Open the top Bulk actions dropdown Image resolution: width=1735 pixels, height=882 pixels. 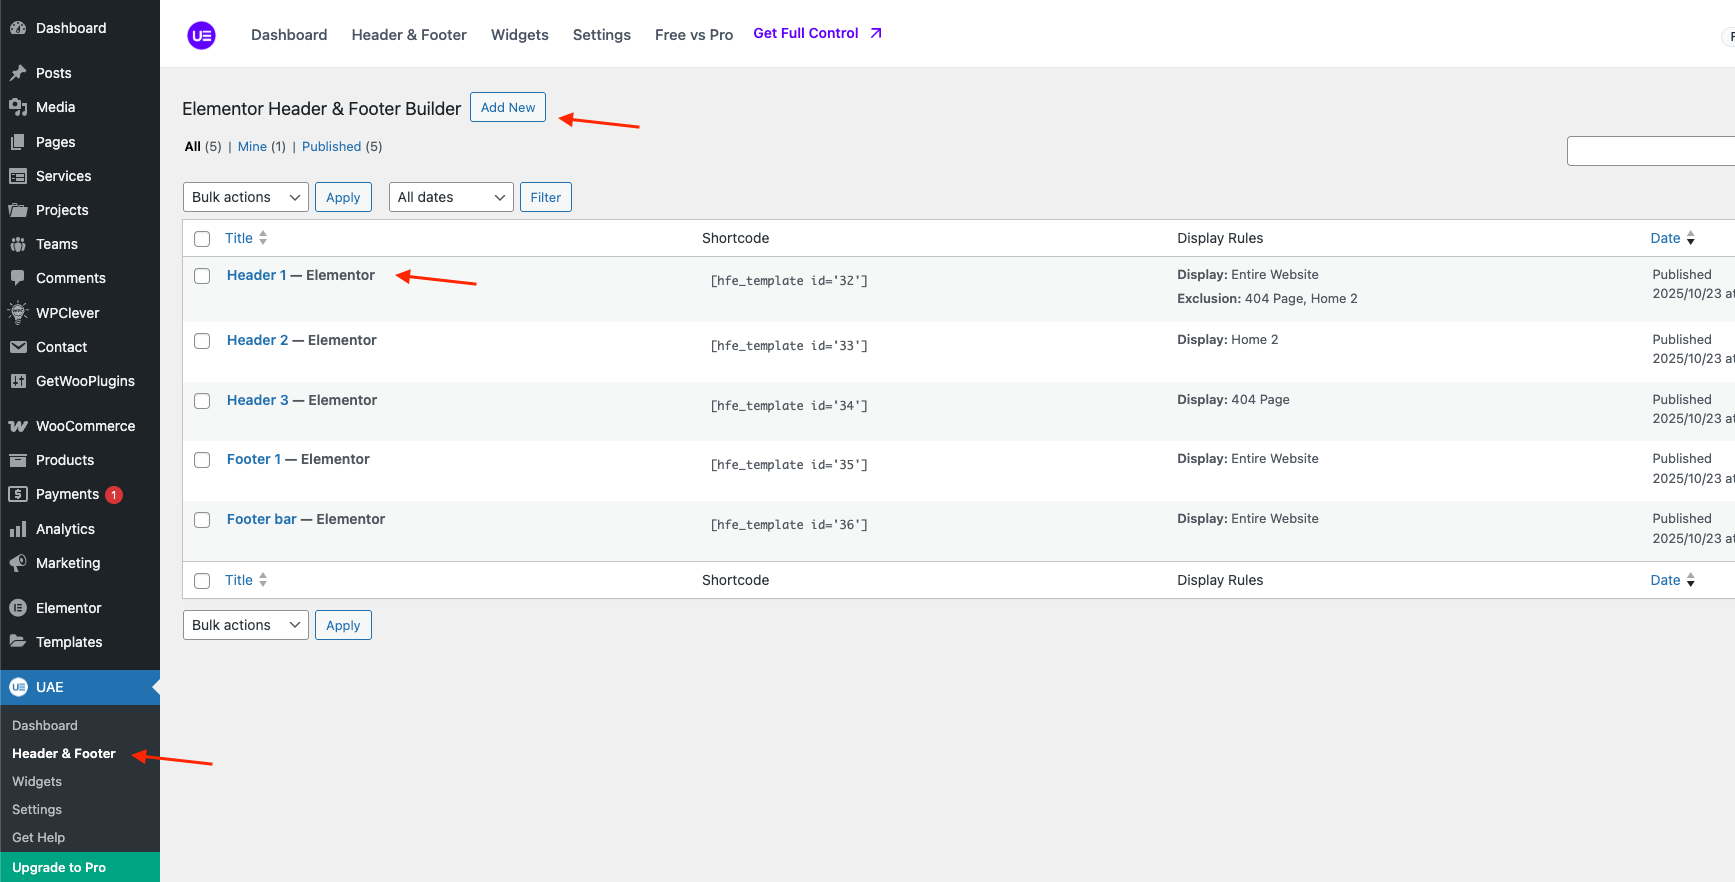point(245,197)
